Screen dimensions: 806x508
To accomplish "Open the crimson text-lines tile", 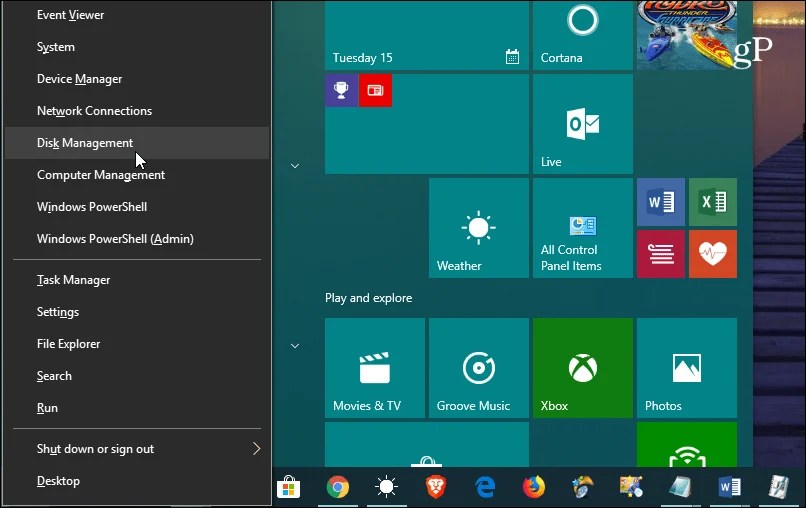I will pos(661,254).
